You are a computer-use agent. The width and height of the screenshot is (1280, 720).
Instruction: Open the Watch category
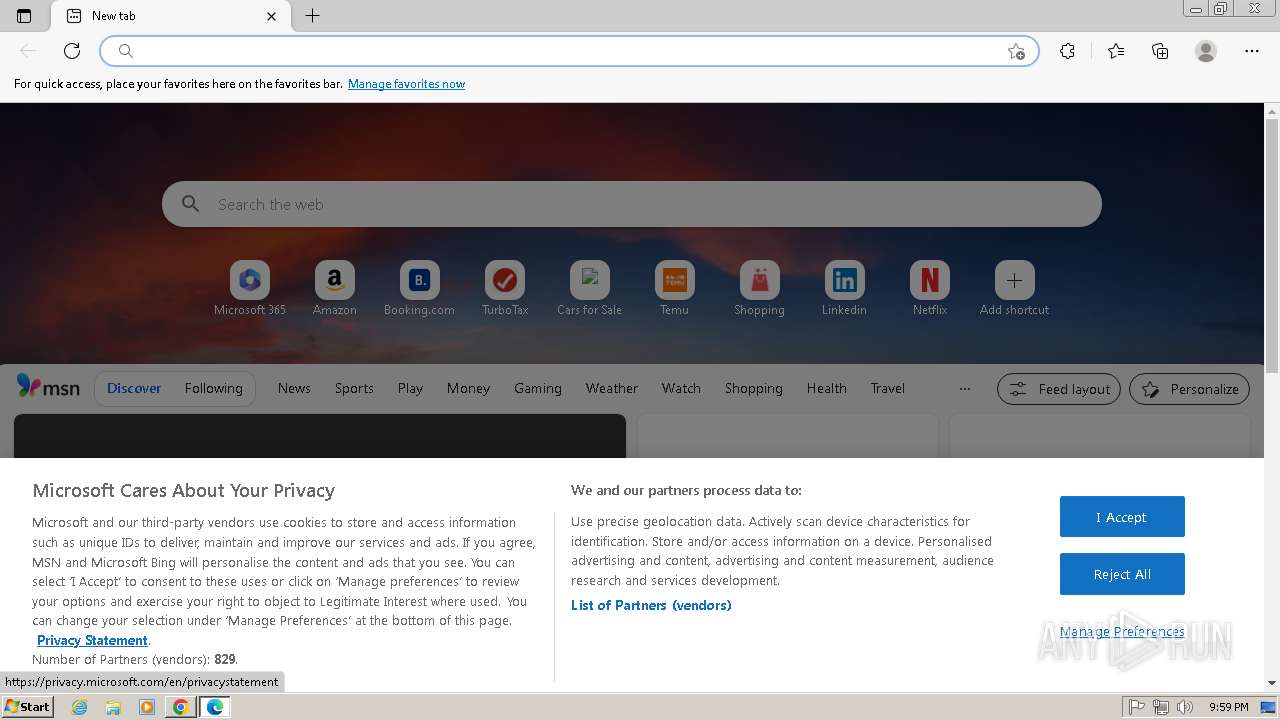point(681,388)
